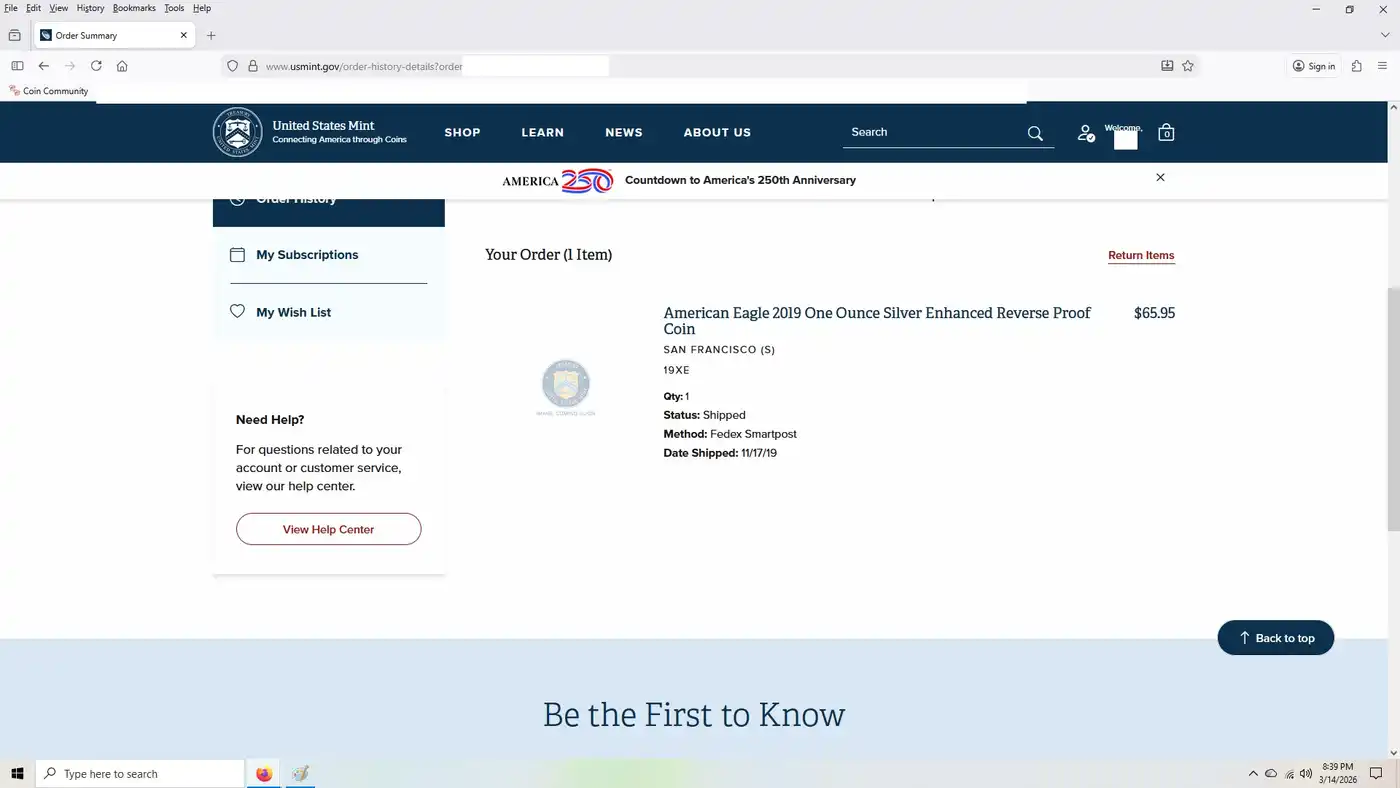Open the Firefox View icon
Screen dimensions: 1400x788
coord(14,35)
